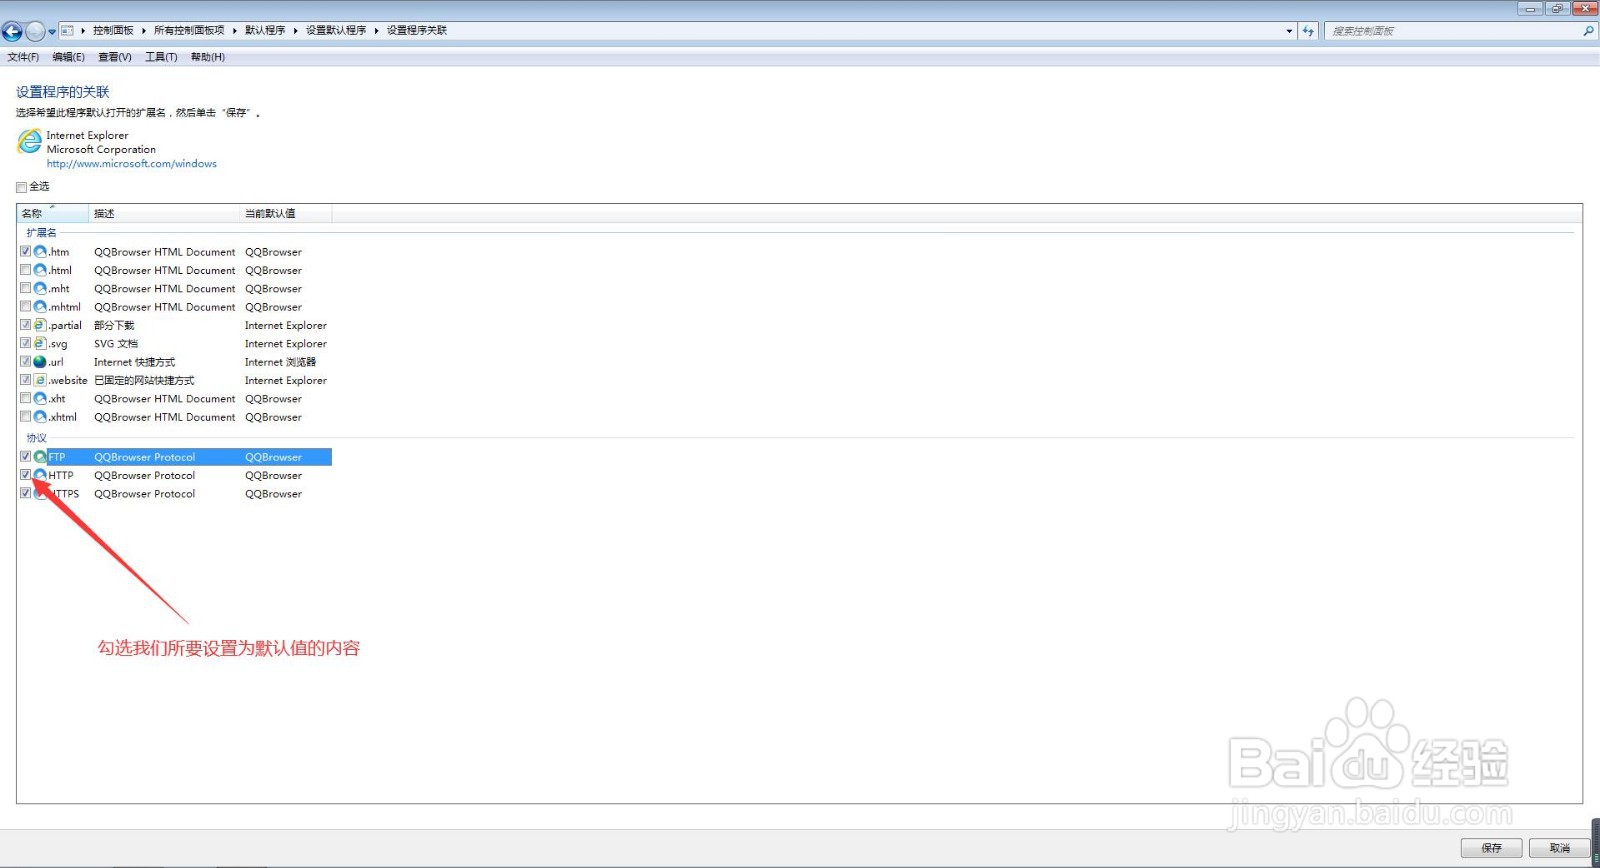This screenshot has width=1600, height=868.
Task: Collapse the 扩展名 group header
Action: [41, 233]
